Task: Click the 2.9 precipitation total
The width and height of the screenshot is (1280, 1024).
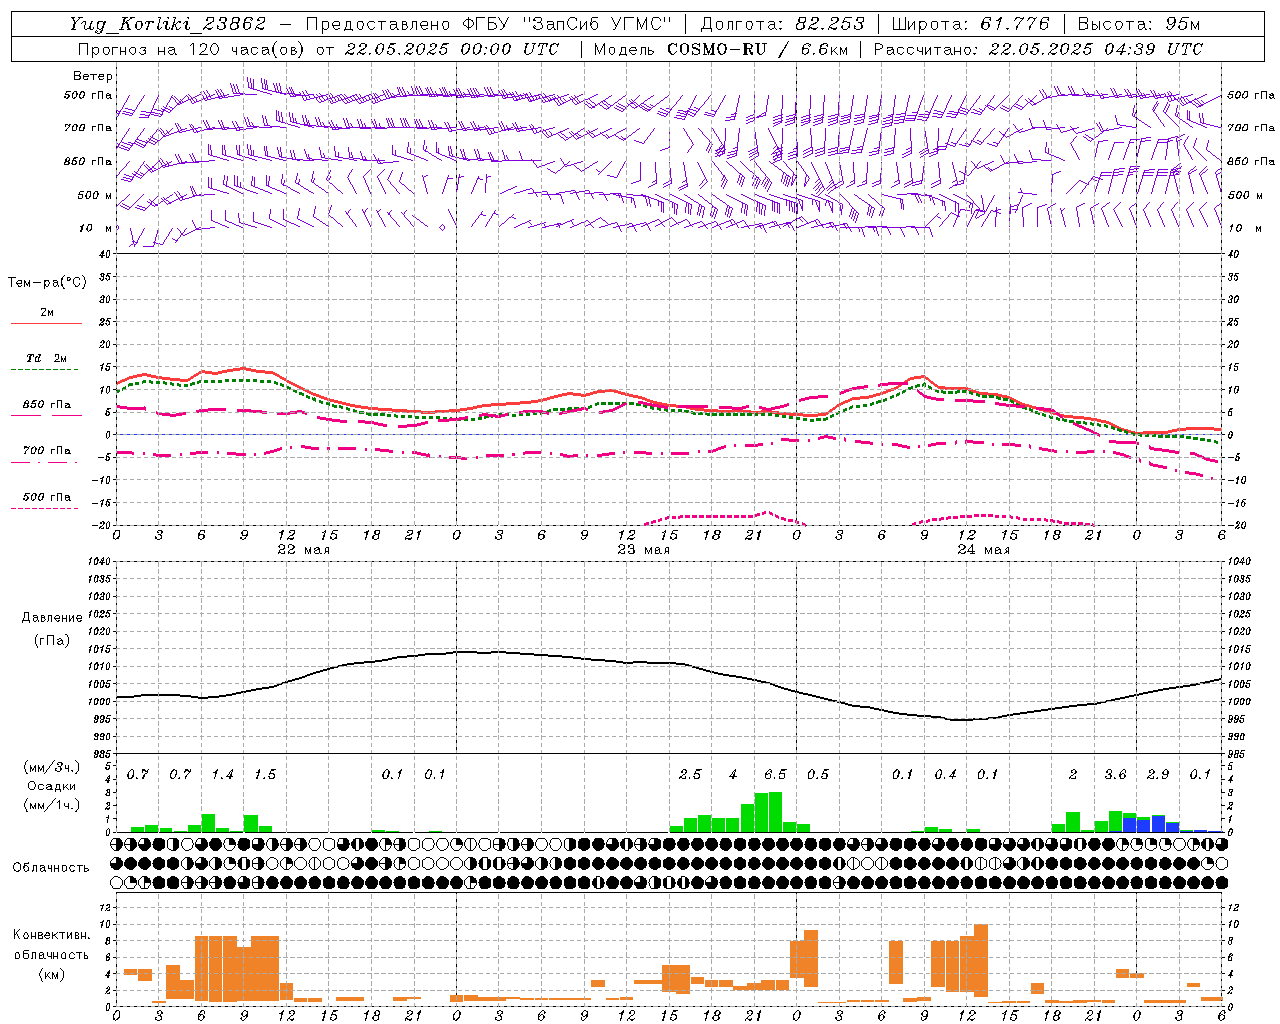Action: coord(1157,775)
